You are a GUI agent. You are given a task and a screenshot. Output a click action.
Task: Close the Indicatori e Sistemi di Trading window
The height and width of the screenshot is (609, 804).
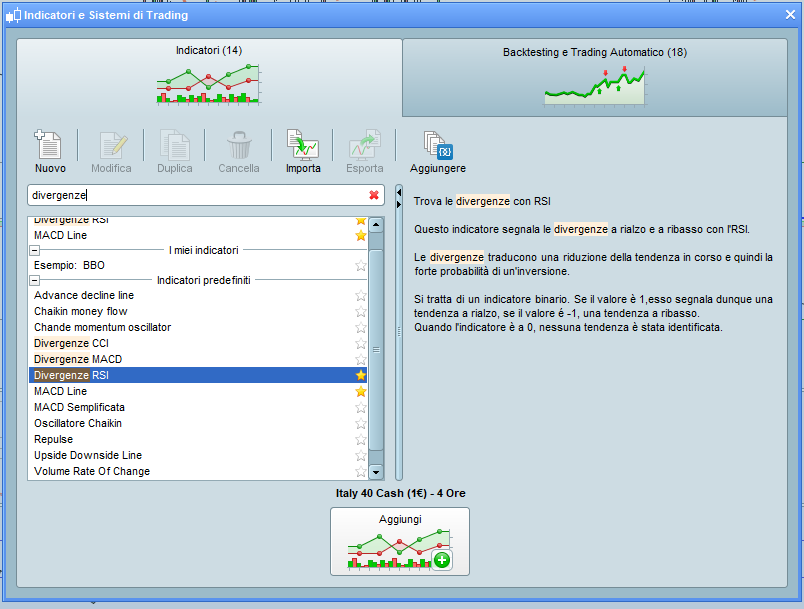click(790, 15)
